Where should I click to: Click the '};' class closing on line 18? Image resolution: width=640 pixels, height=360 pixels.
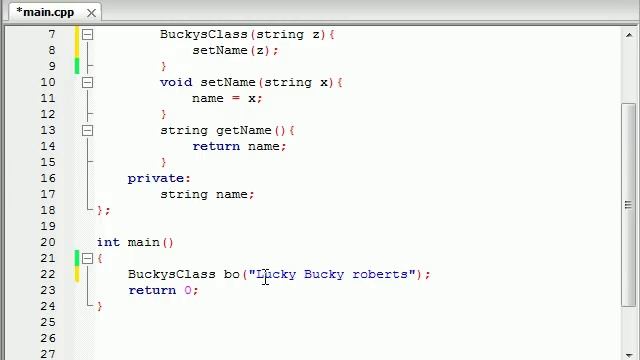coord(104,210)
